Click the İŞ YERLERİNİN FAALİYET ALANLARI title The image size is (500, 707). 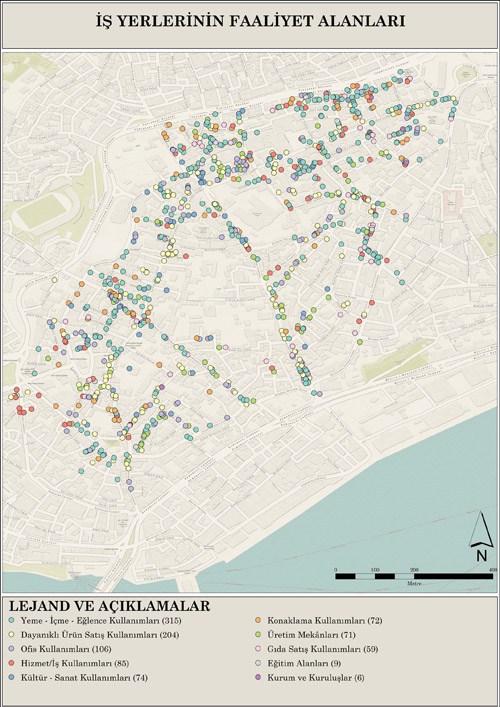pos(250,21)
